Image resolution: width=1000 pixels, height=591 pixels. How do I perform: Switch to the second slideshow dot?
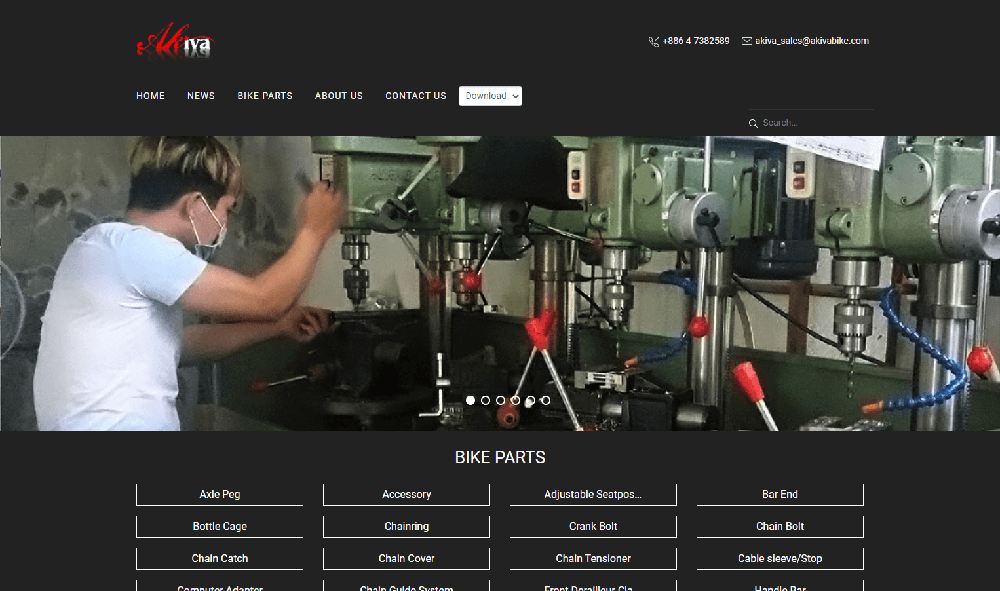pyautogui.click(x=486, y=400)
